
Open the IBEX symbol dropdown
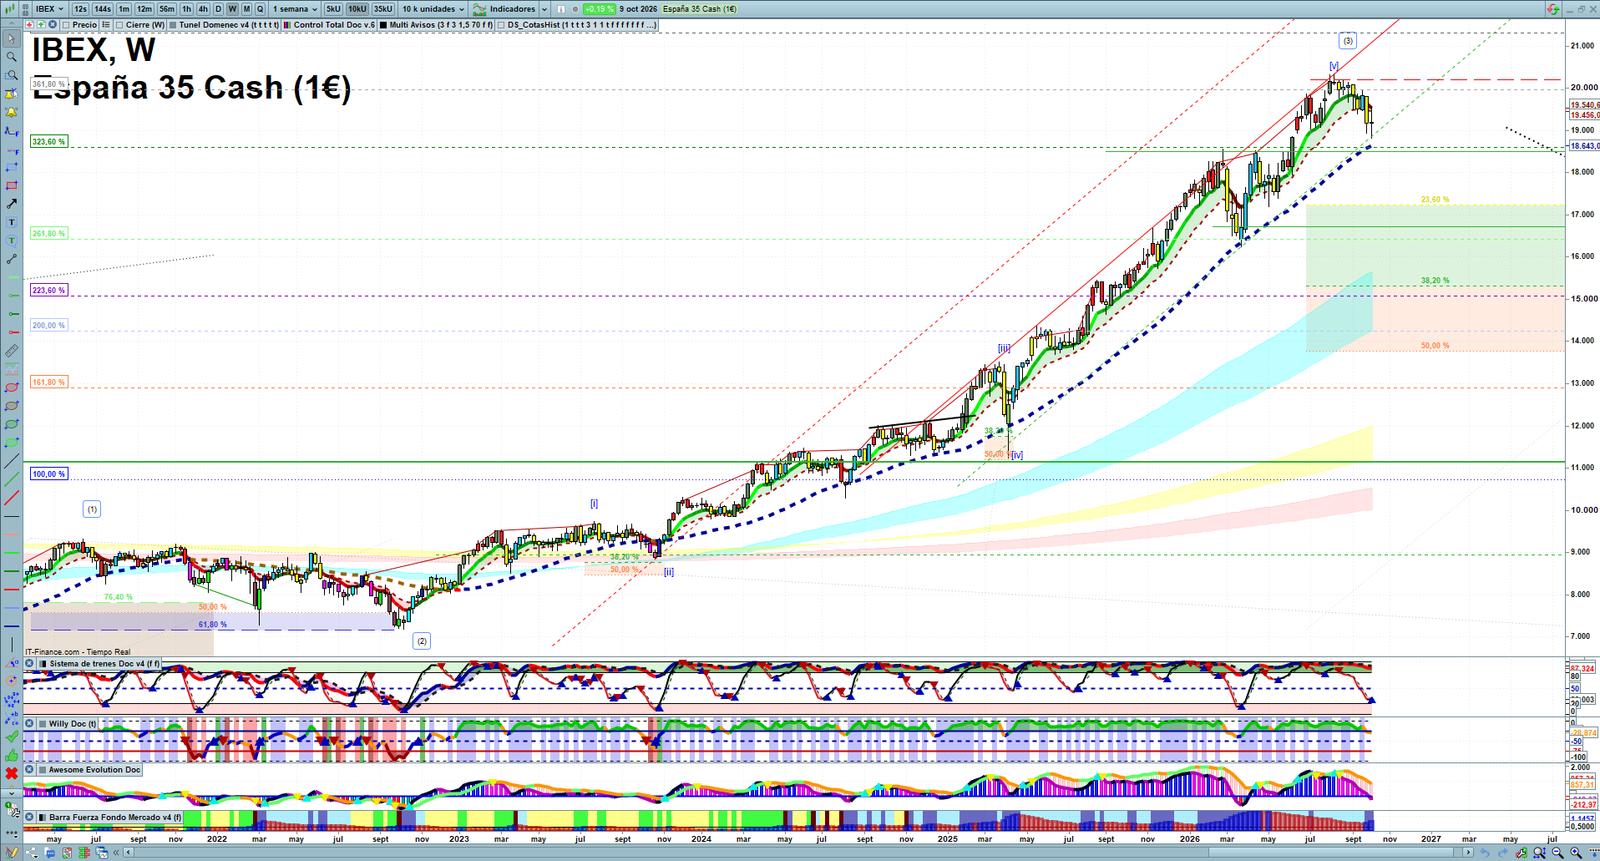(49, 9)
